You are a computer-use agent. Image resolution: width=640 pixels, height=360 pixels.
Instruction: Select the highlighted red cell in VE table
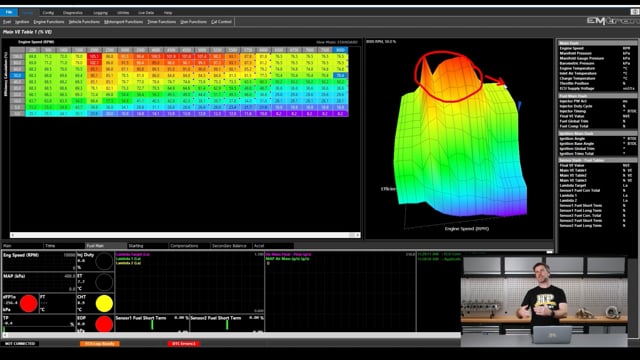[x=94, y=56]
